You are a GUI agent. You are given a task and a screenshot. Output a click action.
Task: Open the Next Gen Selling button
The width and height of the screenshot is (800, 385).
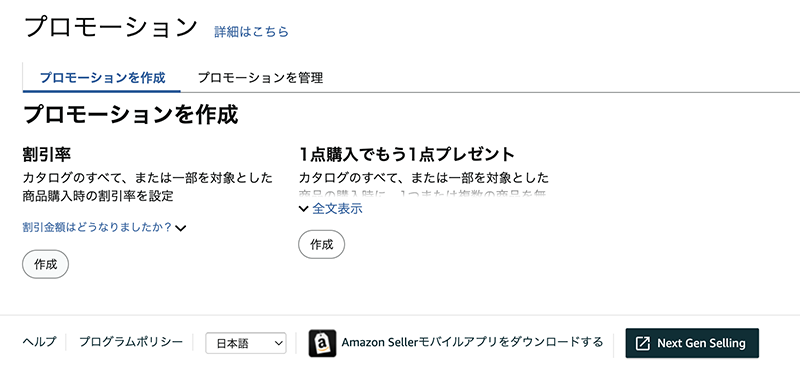692,343
